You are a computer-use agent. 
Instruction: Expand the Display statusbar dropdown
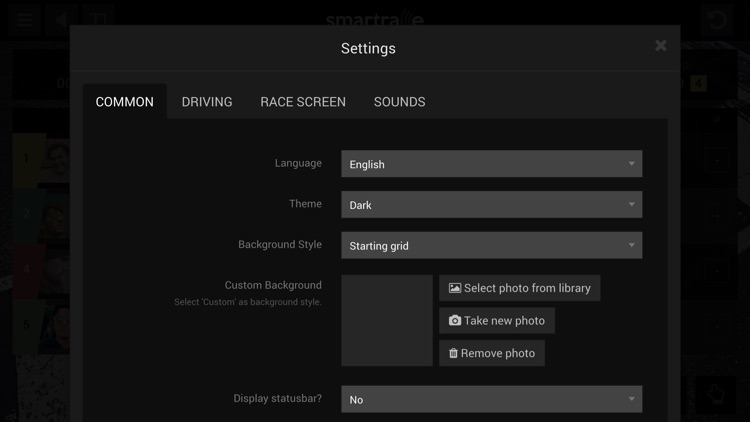point(491,400)
